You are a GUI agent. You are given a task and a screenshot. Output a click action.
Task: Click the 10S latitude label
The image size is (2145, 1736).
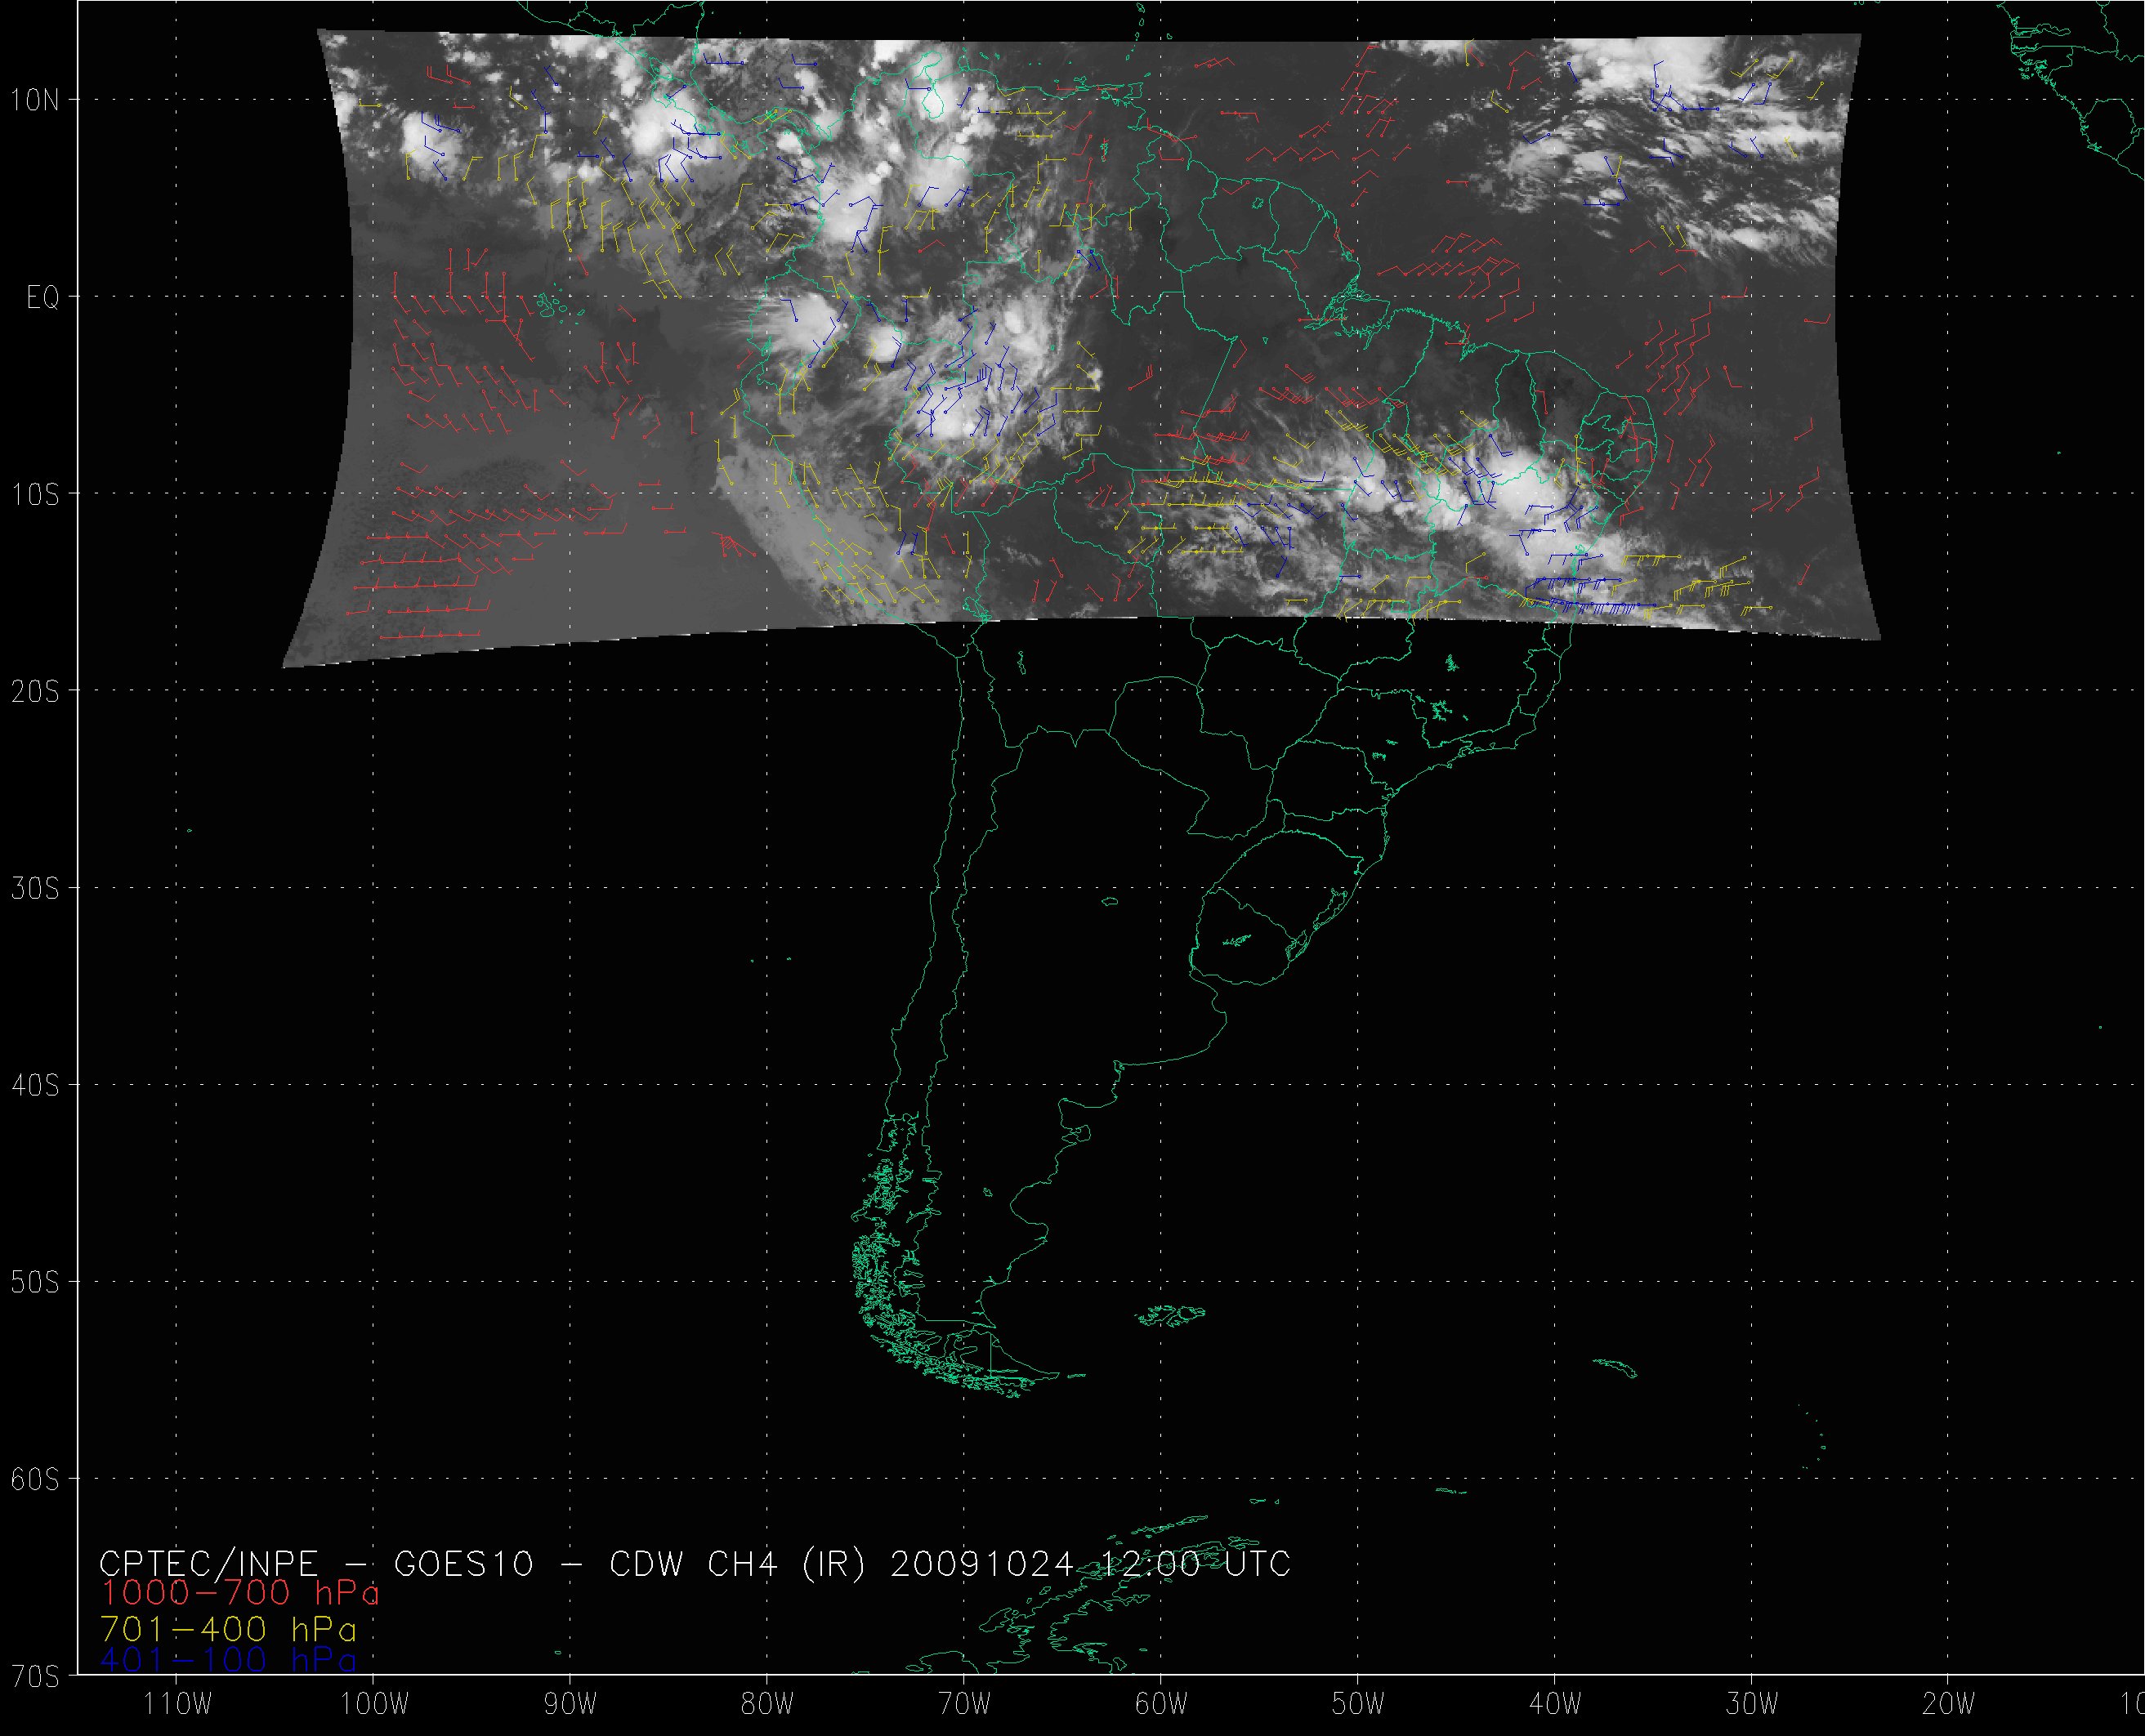pos(35,495)
